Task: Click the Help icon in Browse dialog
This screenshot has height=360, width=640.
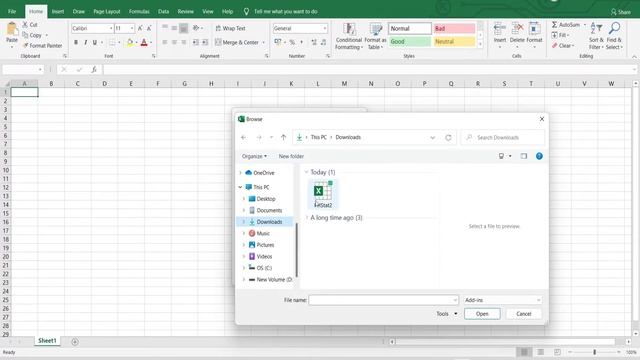Action: (x=539, y=156)
